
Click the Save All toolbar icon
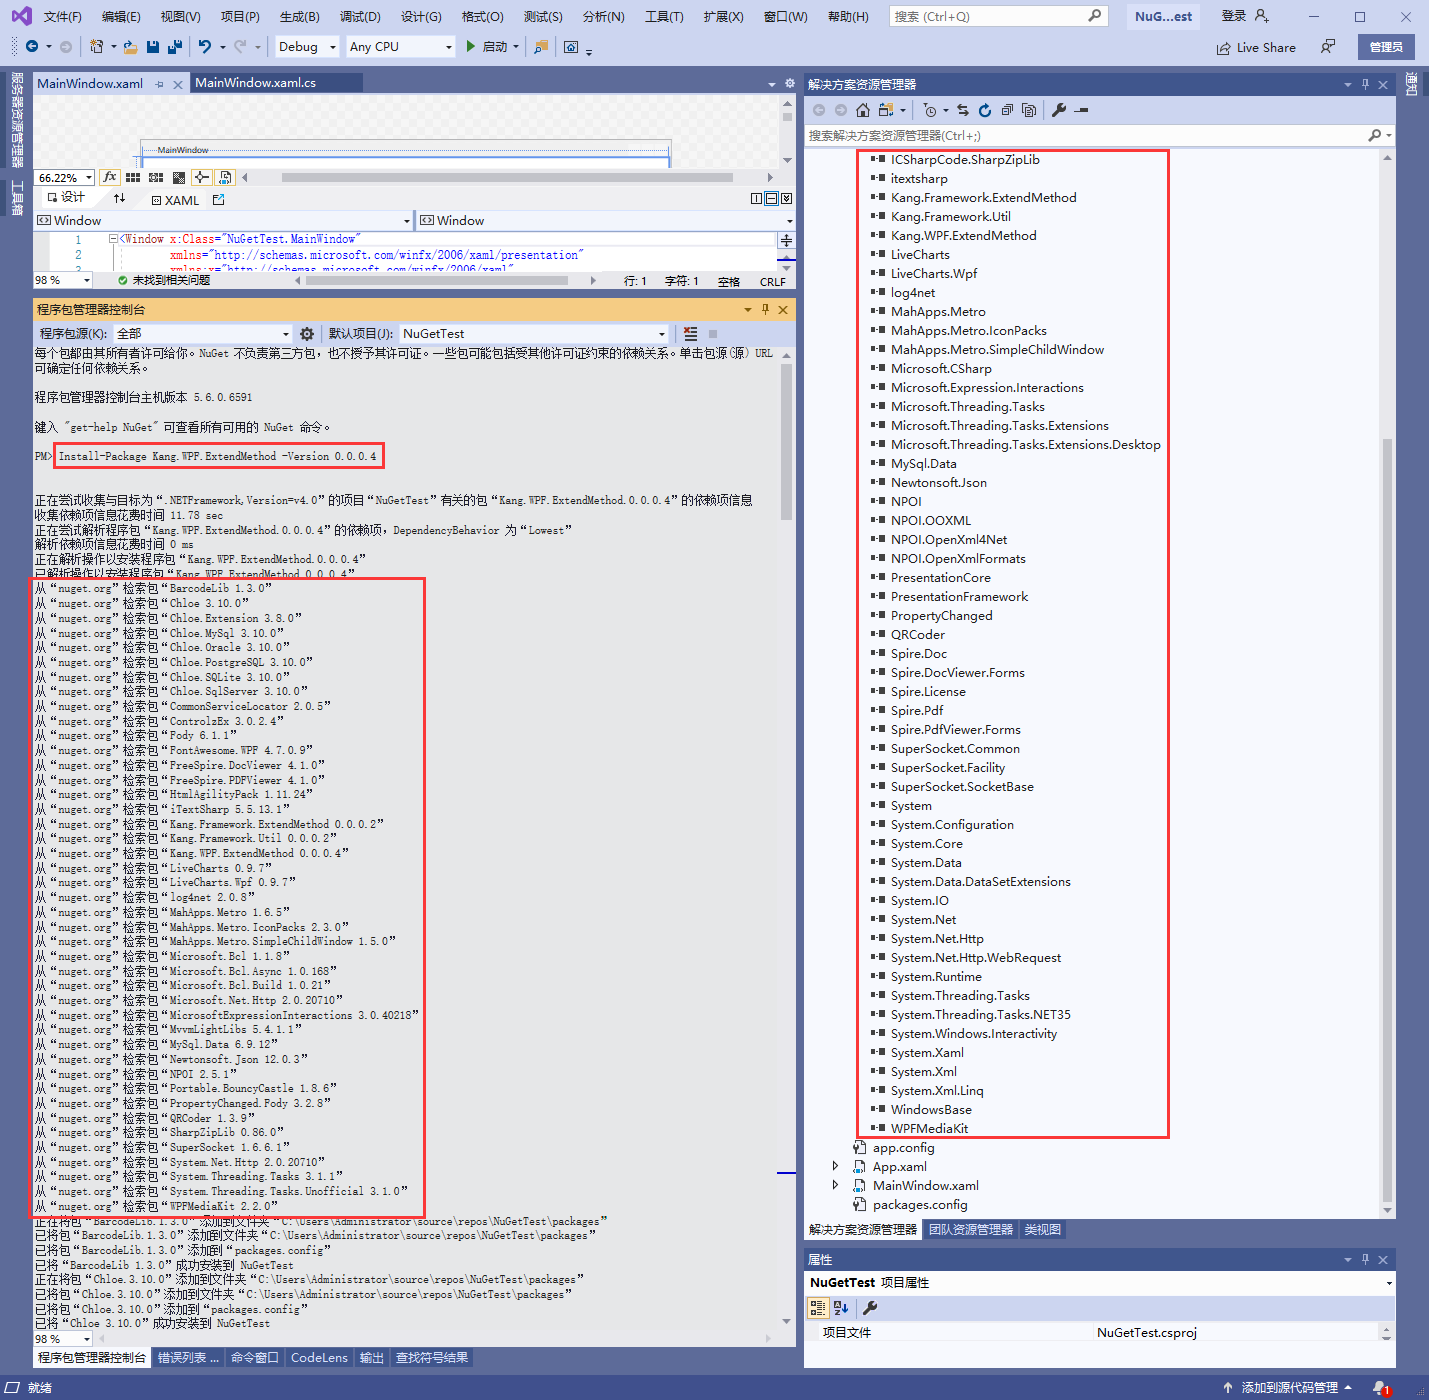pyautogui.click(x=175, y=47)
